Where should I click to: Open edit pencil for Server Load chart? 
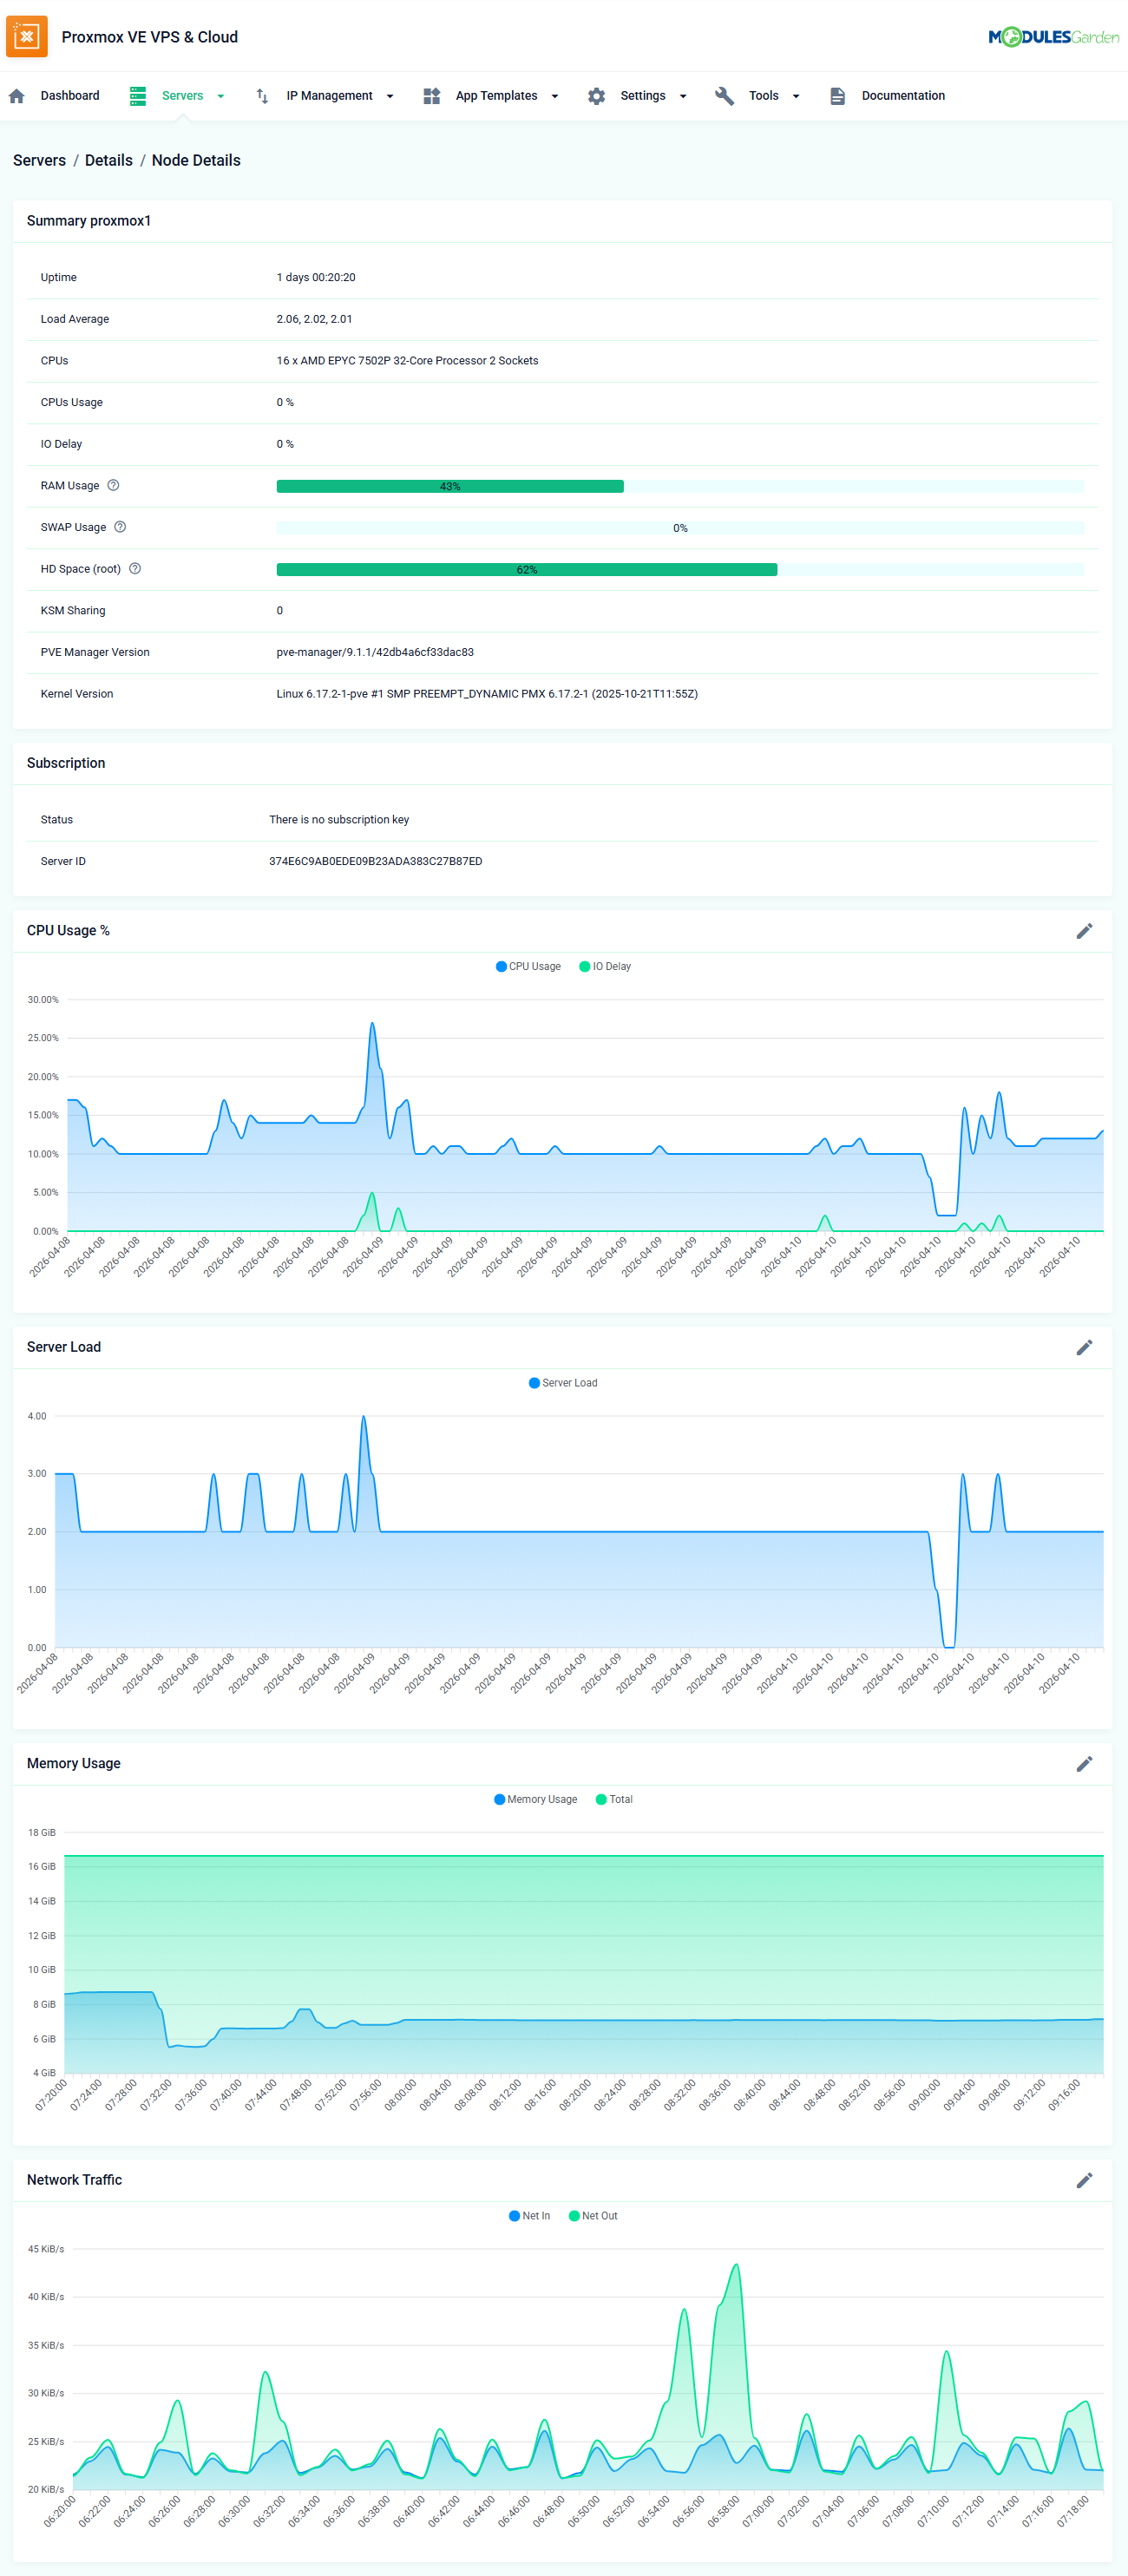click(x=1083, y=1347)
